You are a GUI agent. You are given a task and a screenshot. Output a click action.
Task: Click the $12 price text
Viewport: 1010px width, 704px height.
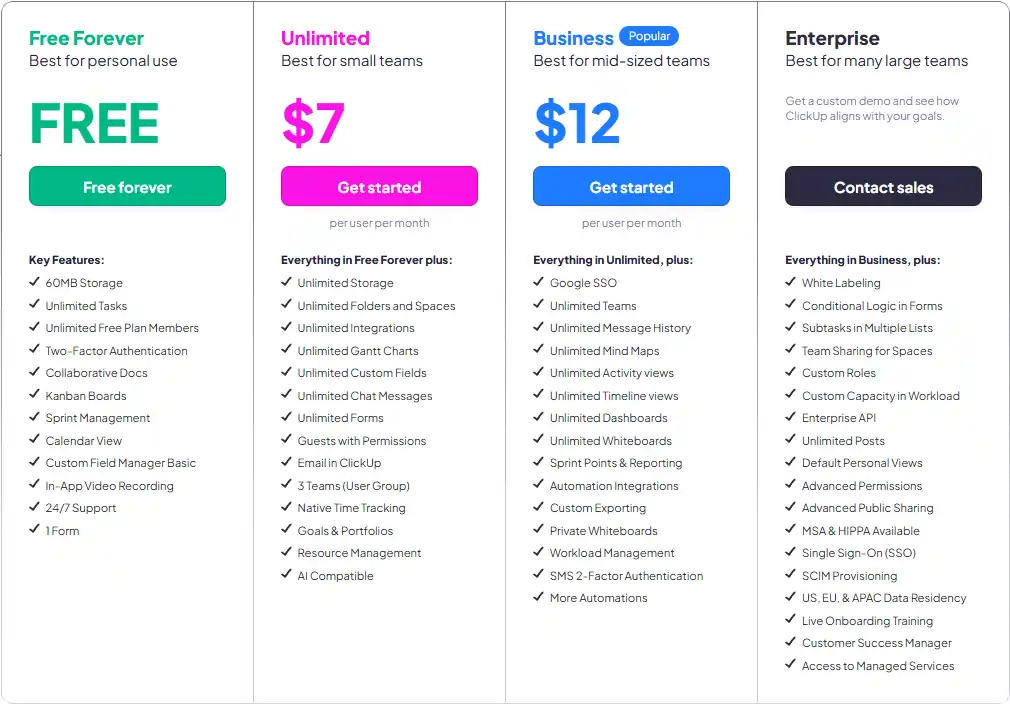coord(577,122)
